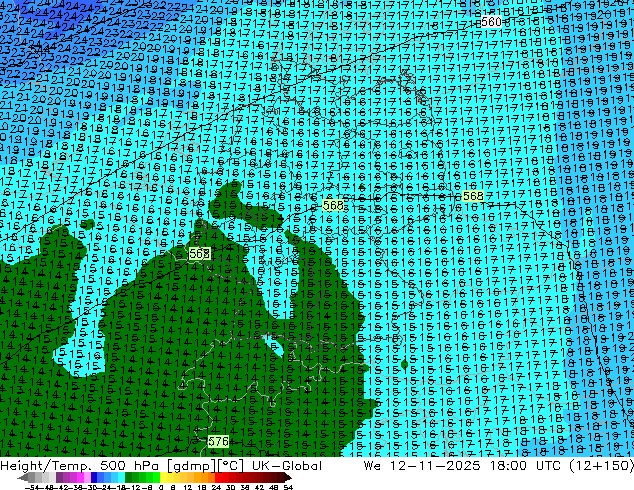Click the leftmost 568 contour label
This screenshot has height=490, width=634.
199,253
